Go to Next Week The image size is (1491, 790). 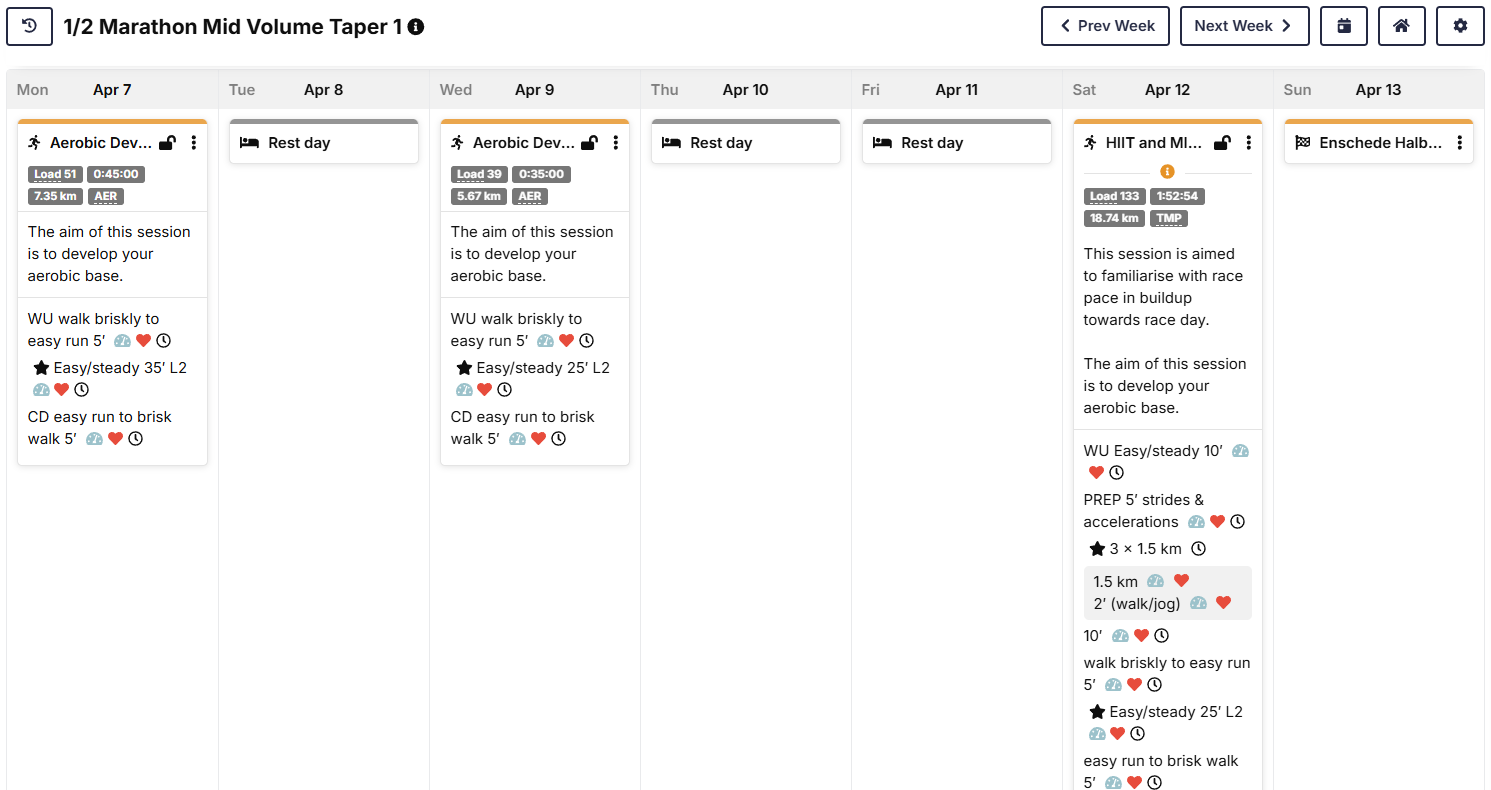[x=1245, y=26]
